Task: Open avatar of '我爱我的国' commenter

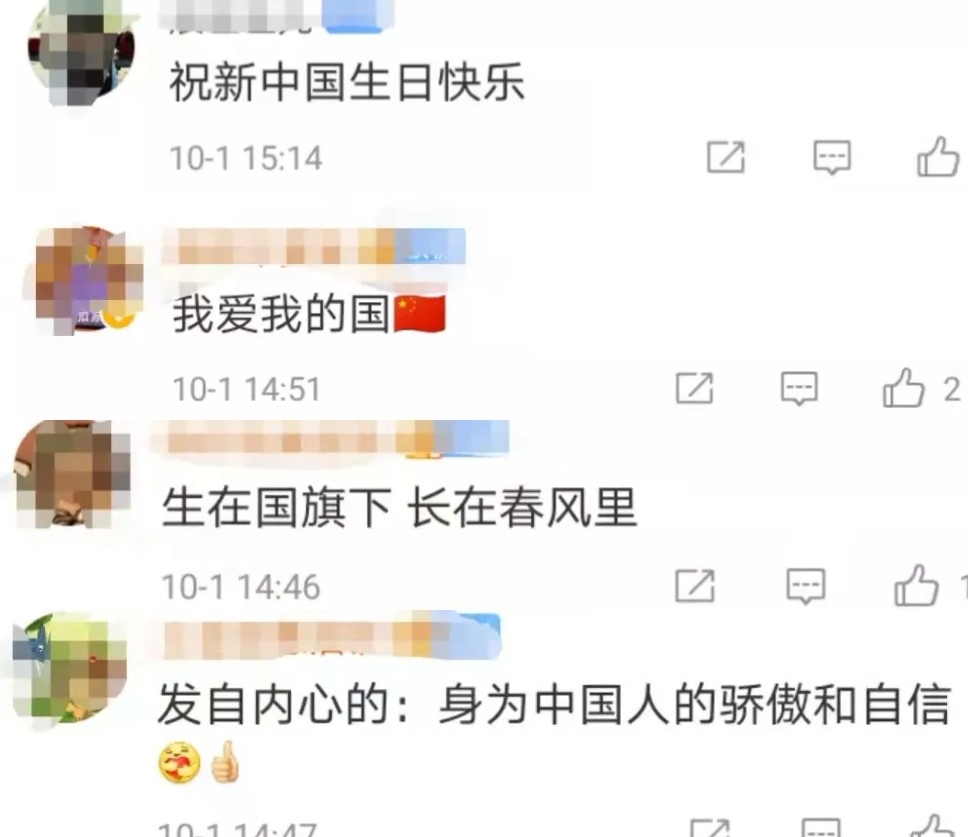Action: [90, 281]
